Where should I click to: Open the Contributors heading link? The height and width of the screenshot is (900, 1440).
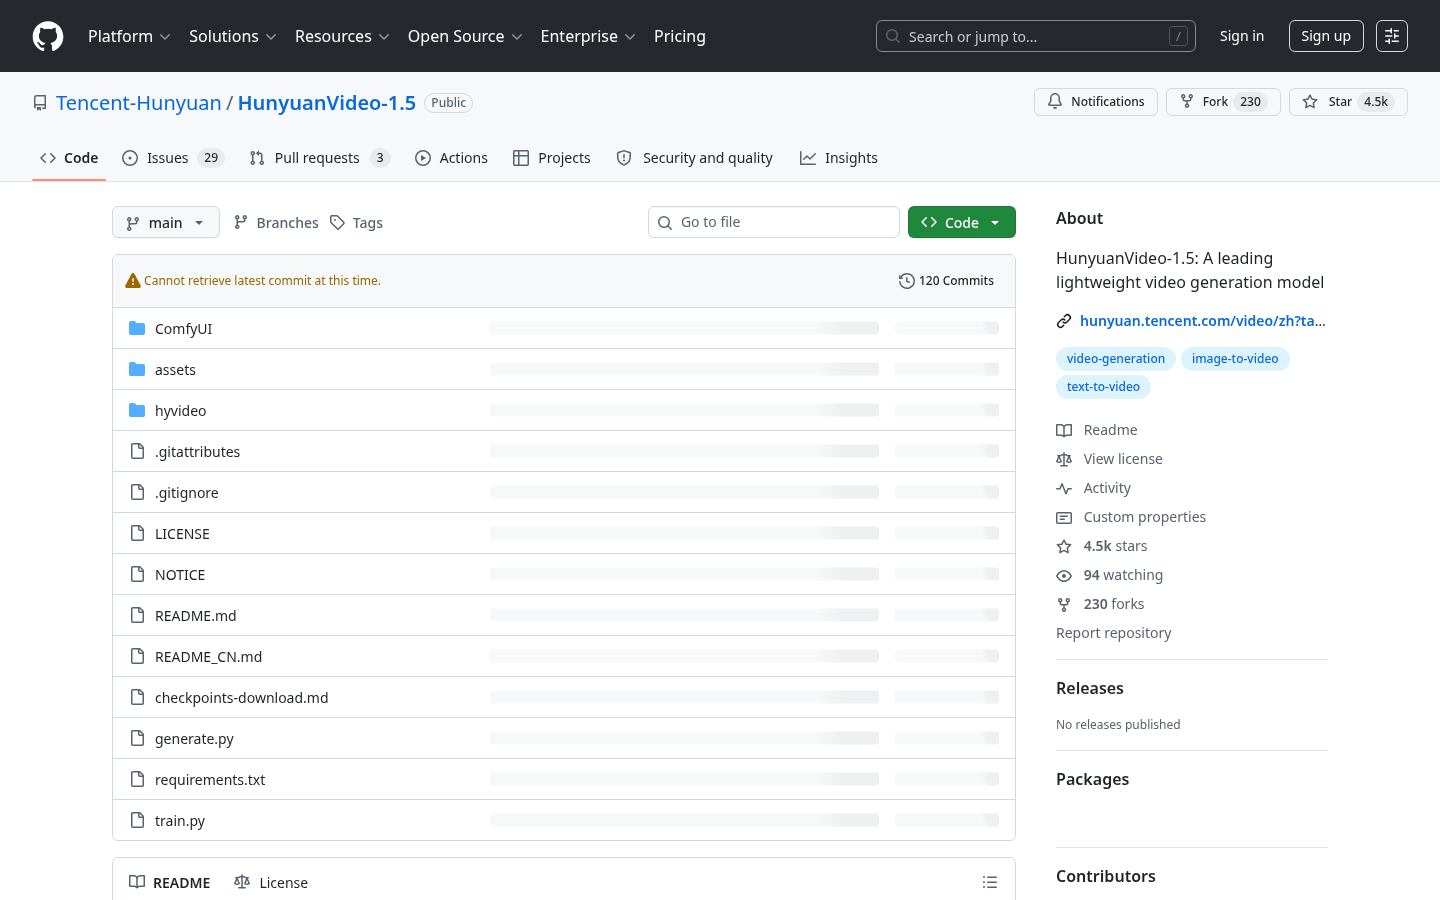1106,876
